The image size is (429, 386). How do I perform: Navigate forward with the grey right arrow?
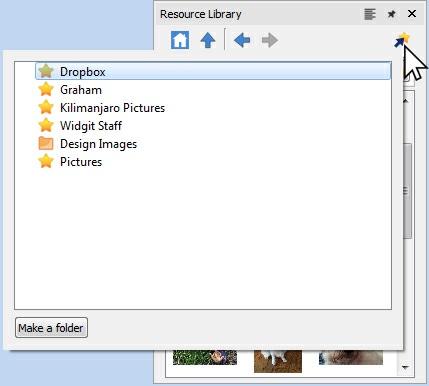point(270,40)
